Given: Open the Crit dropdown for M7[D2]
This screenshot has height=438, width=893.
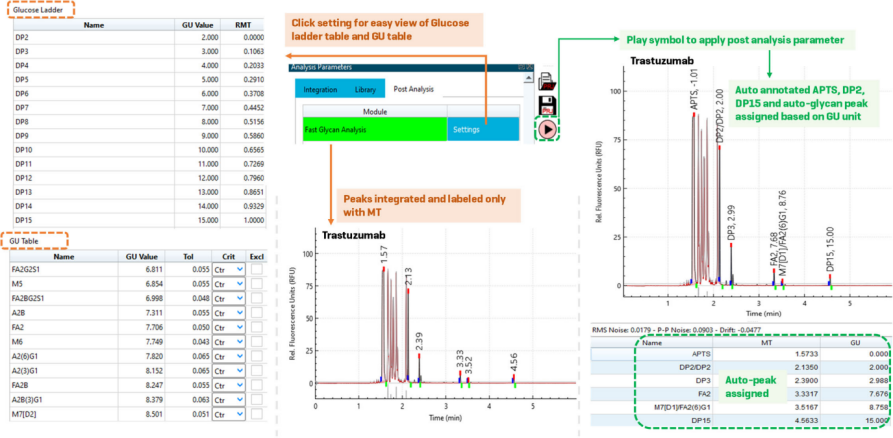Looking at the screenshot, I should [229, 415].
